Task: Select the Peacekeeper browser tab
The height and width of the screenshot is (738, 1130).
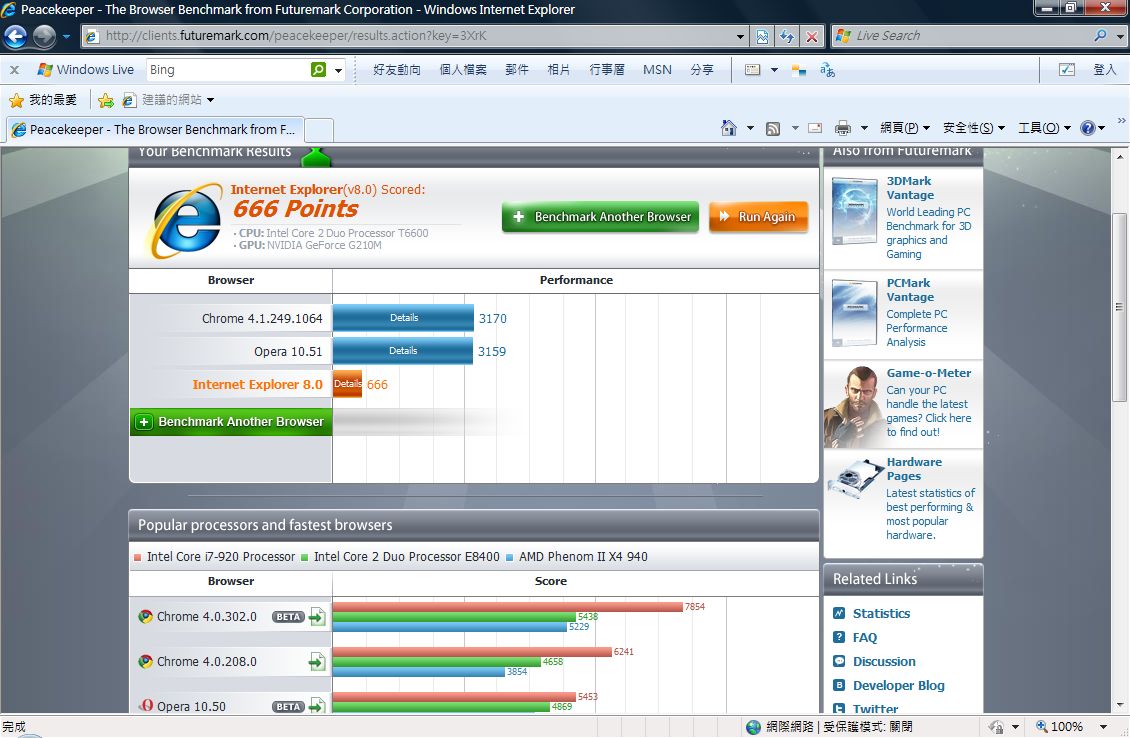Action: pyautogui.click(x=155, y=130)
